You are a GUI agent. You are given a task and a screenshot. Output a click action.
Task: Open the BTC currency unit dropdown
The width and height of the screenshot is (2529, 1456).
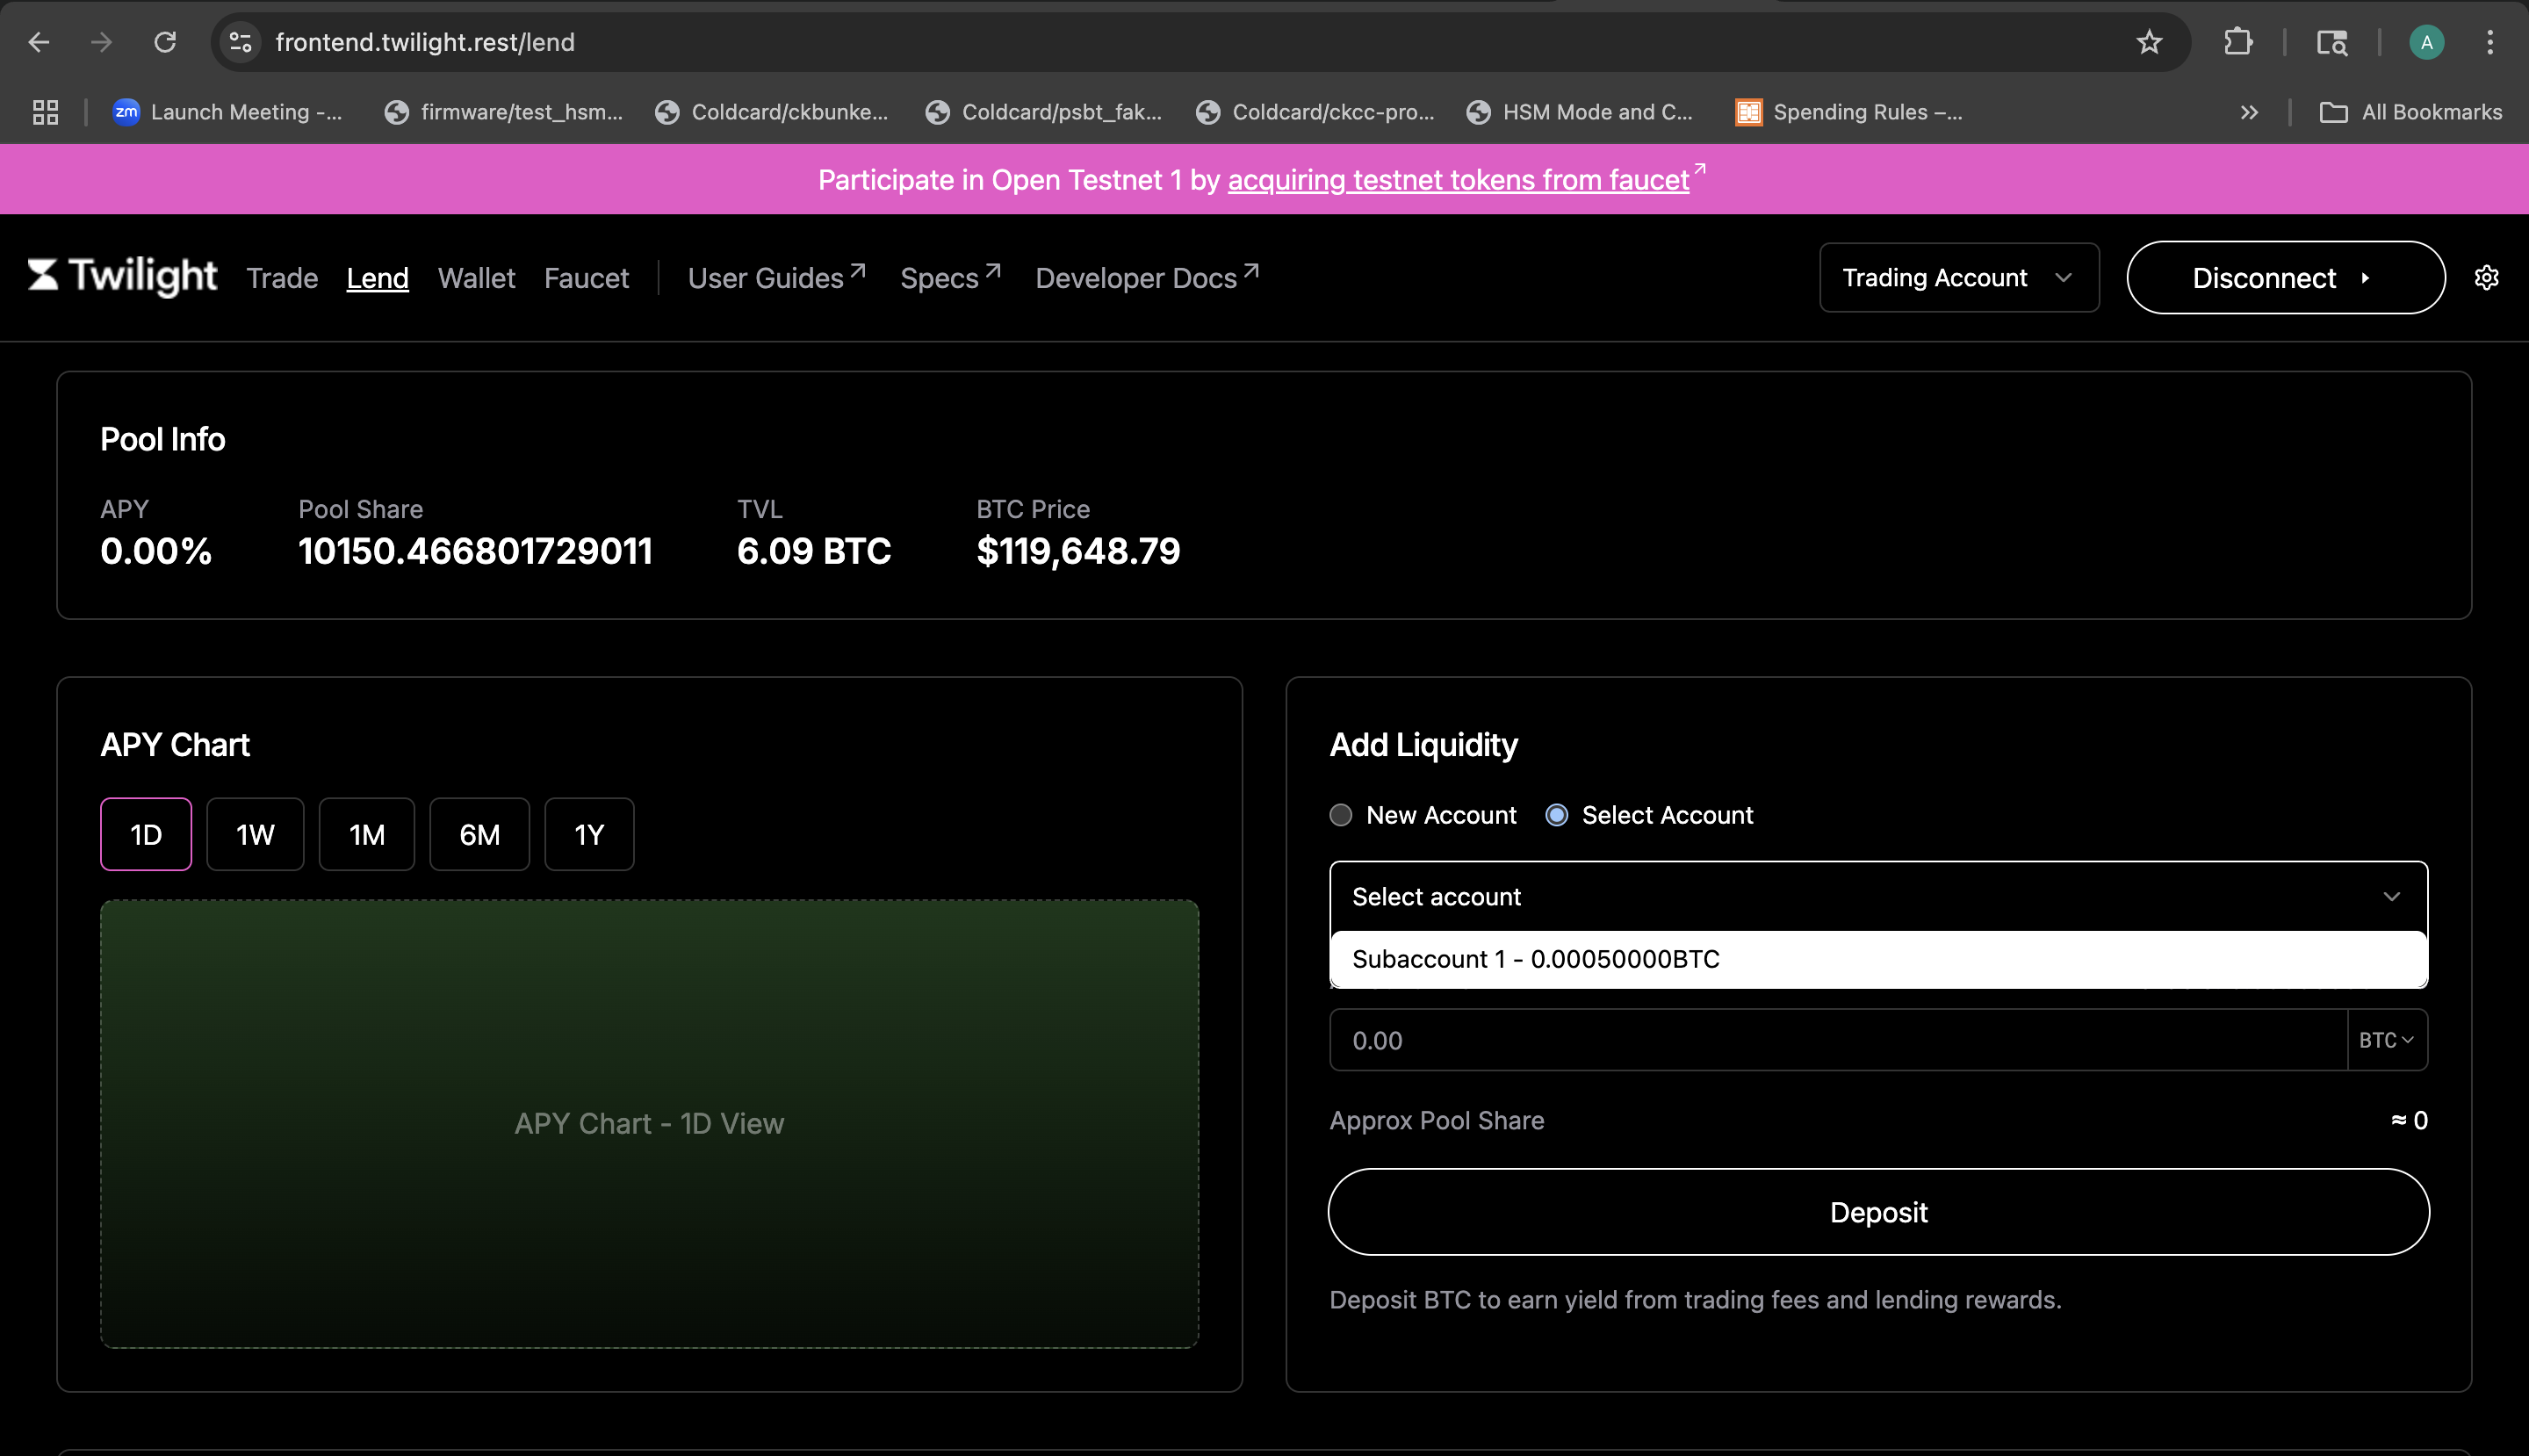click(2386, 1040)
